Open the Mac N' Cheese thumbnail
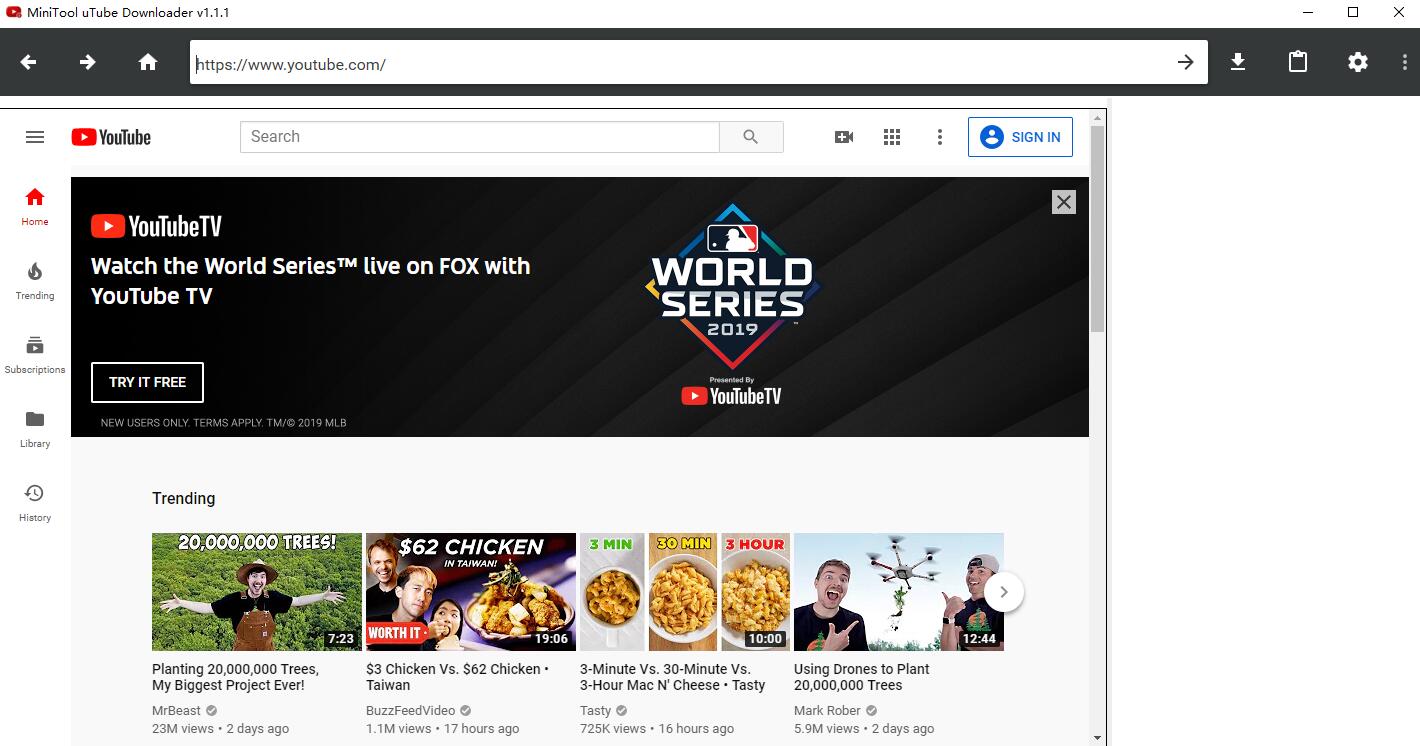The height and width of the screenshot is (746, 1420). point(685,592)
